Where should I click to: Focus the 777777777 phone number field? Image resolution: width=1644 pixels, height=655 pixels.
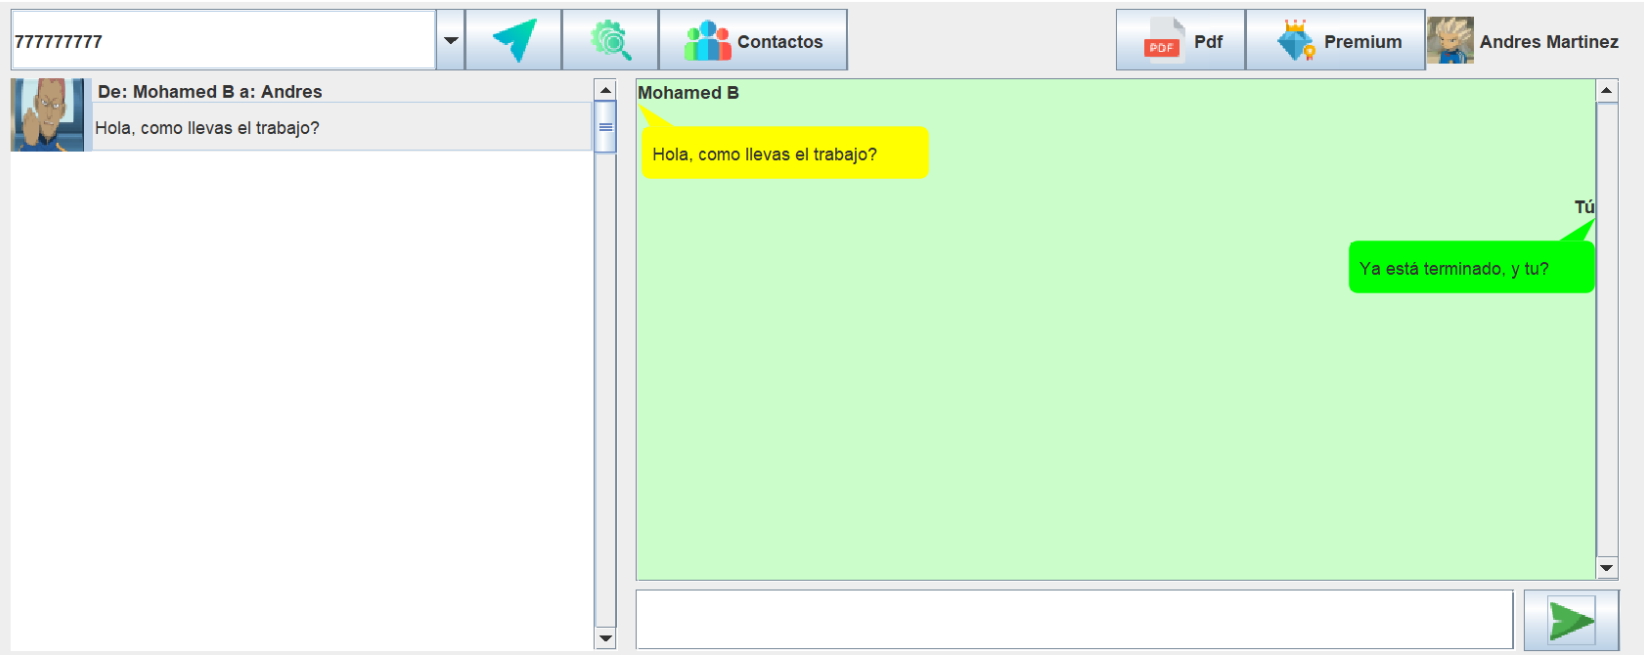coord(223,40)
